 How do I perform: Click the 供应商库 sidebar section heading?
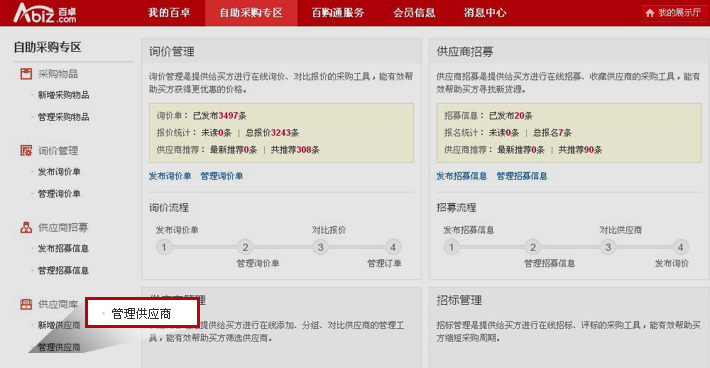coord(58,304)
